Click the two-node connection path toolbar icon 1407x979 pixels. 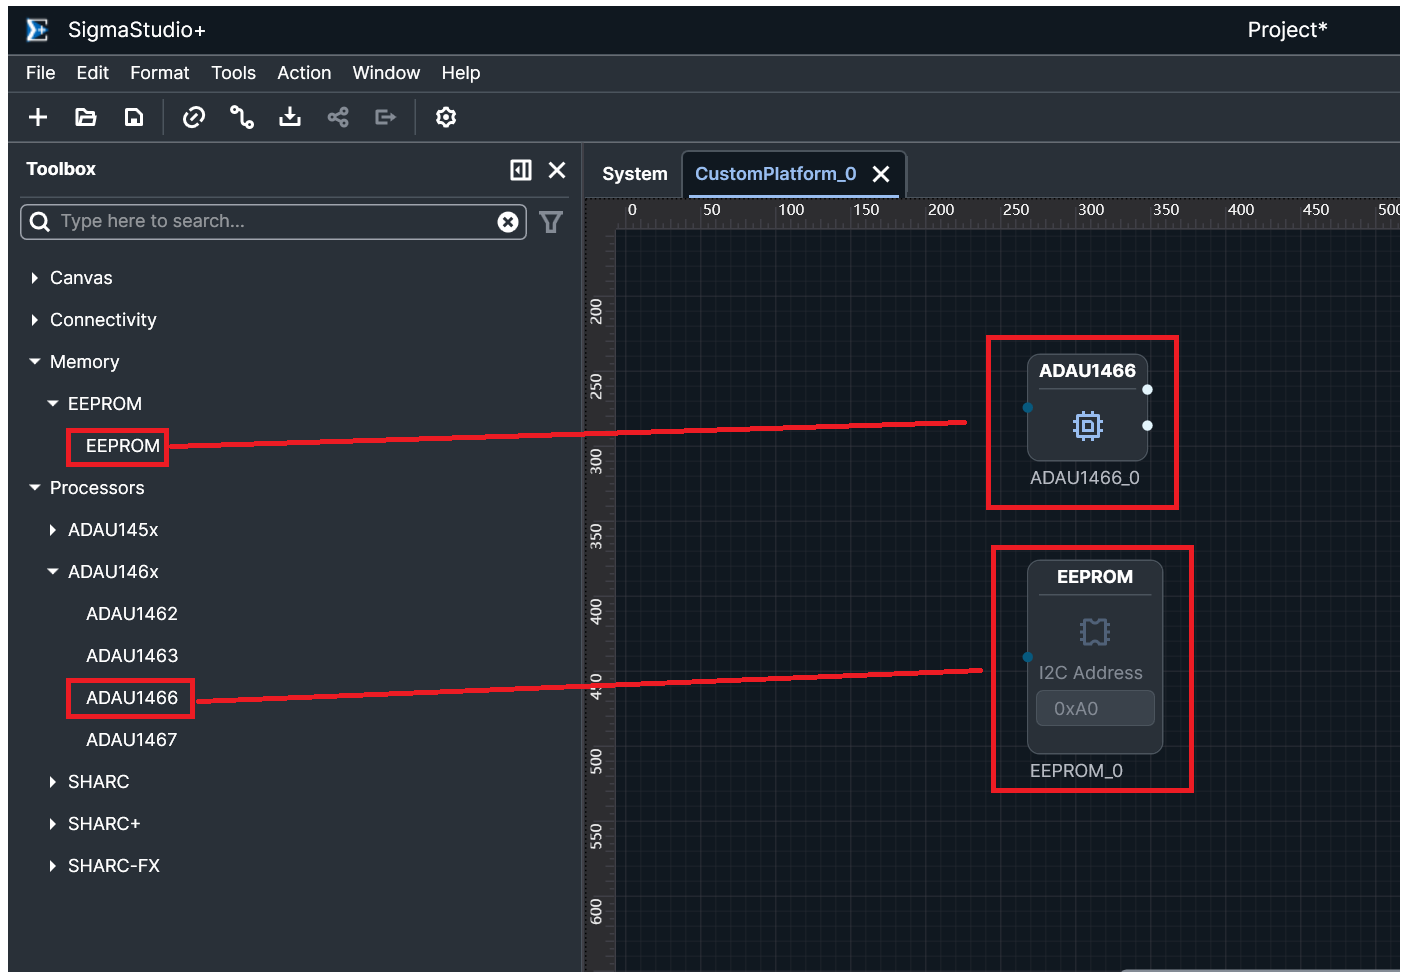coord(242,117)
